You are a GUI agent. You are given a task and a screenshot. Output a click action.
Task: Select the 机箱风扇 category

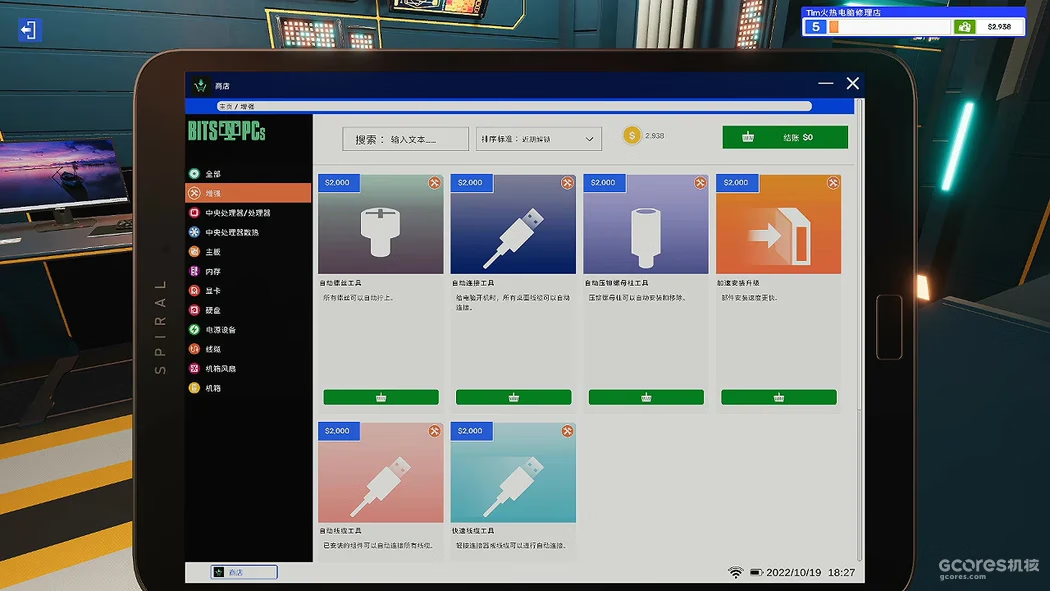coord(220,369)
